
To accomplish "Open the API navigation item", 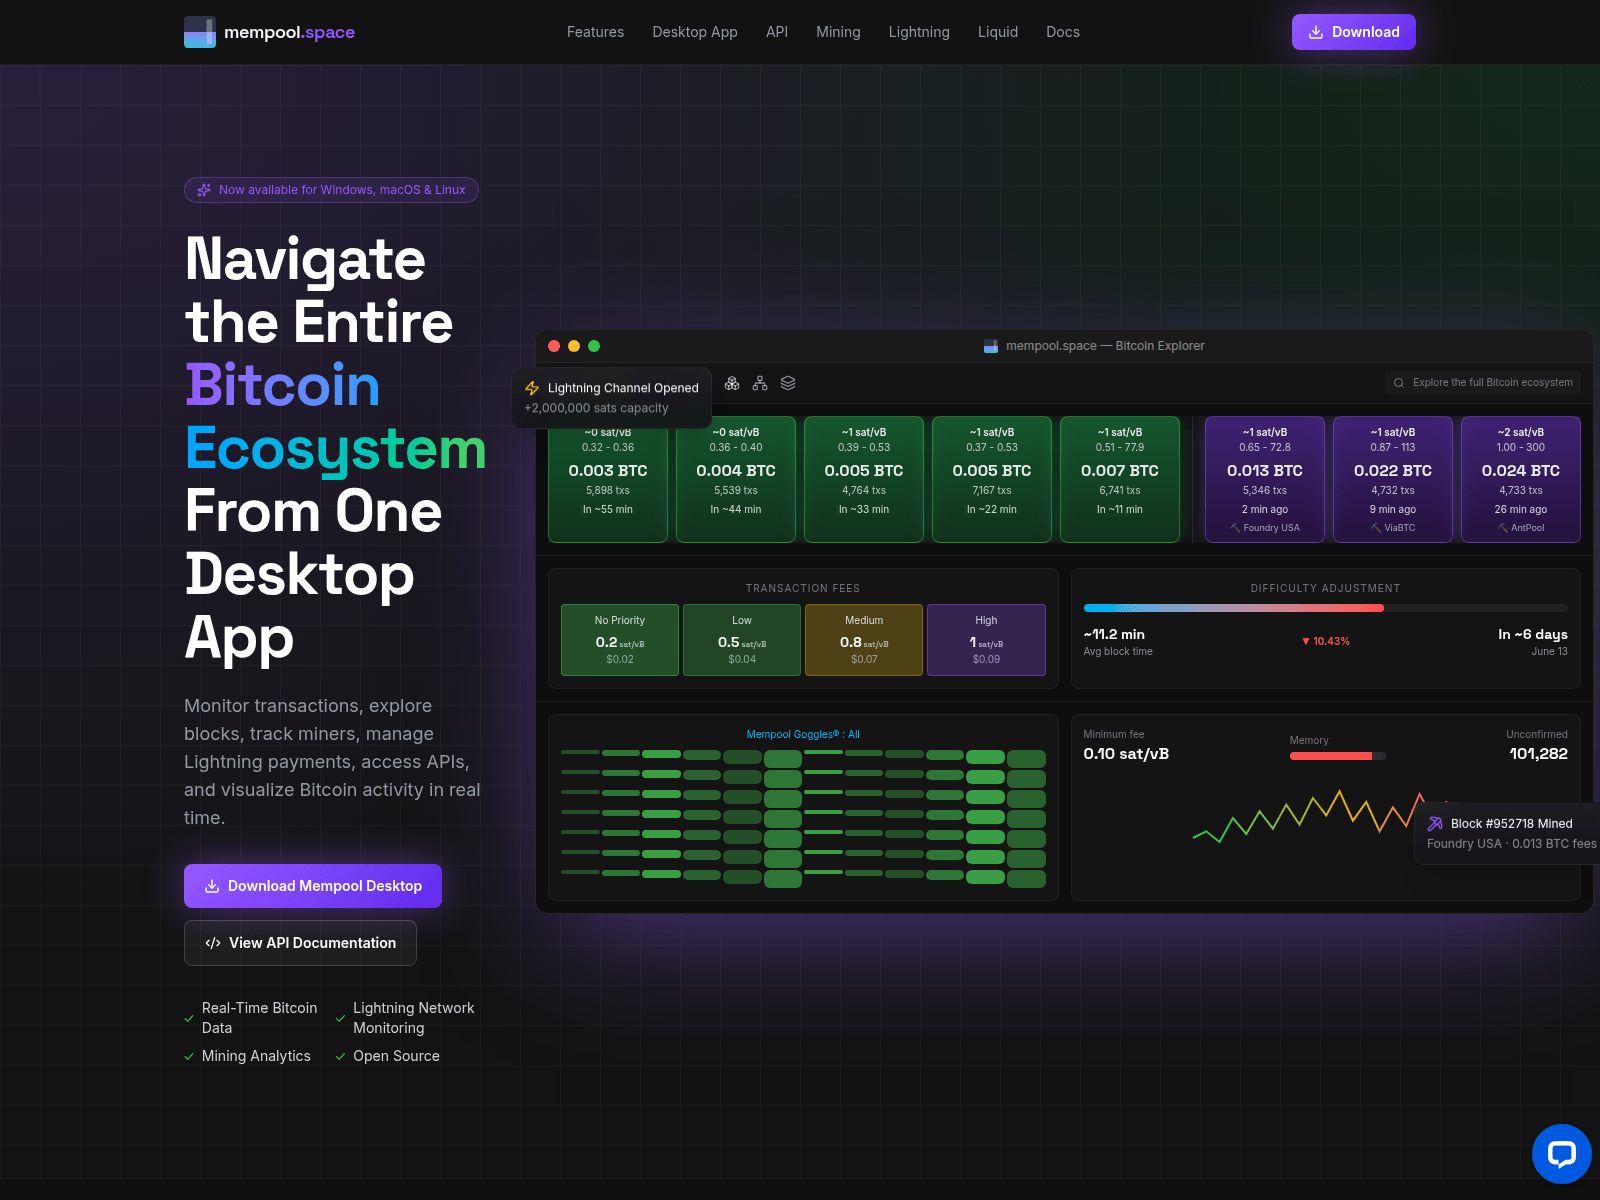I will 777,32.
